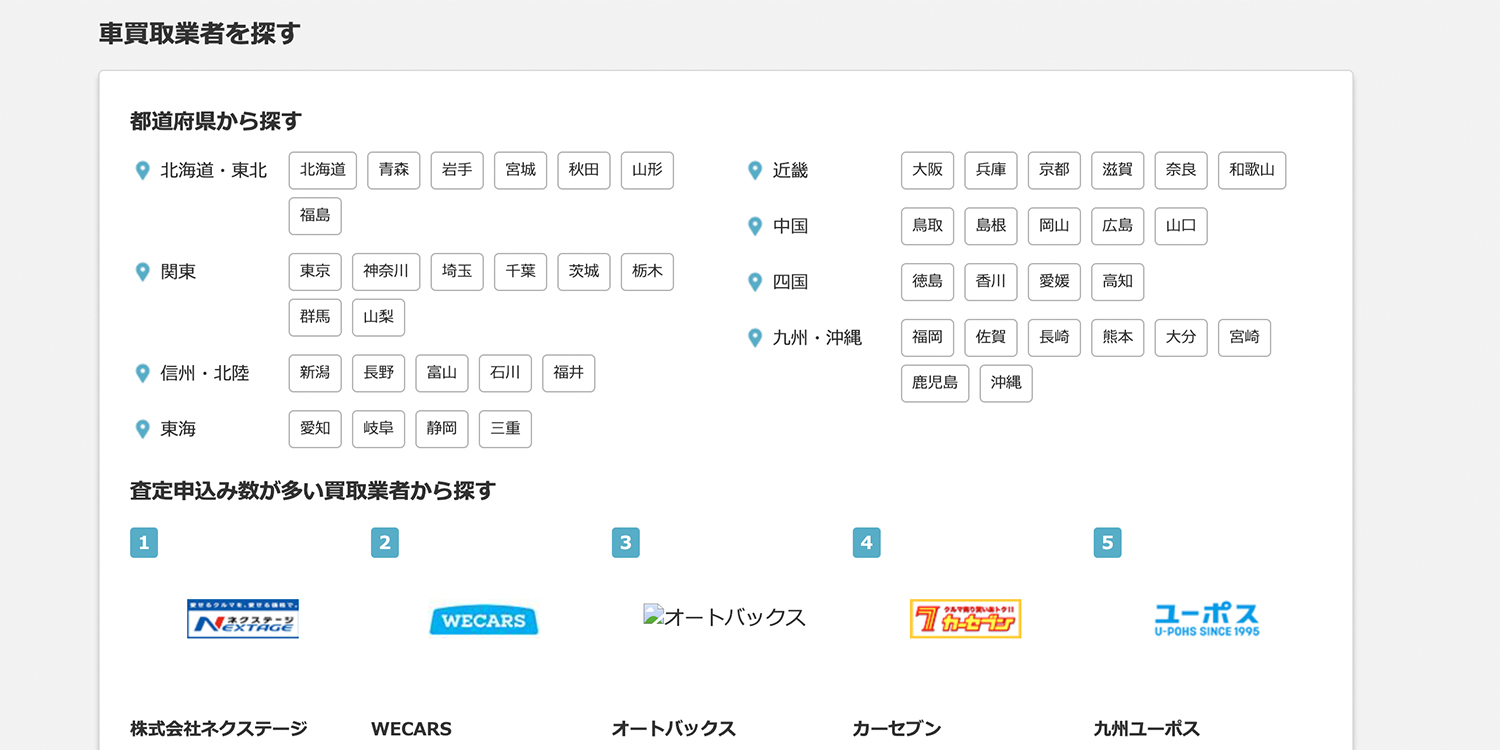The width and height of the screenshot is (1500, 750).
Task: Select the 富山 prefecture button
Action: point(442,373)
